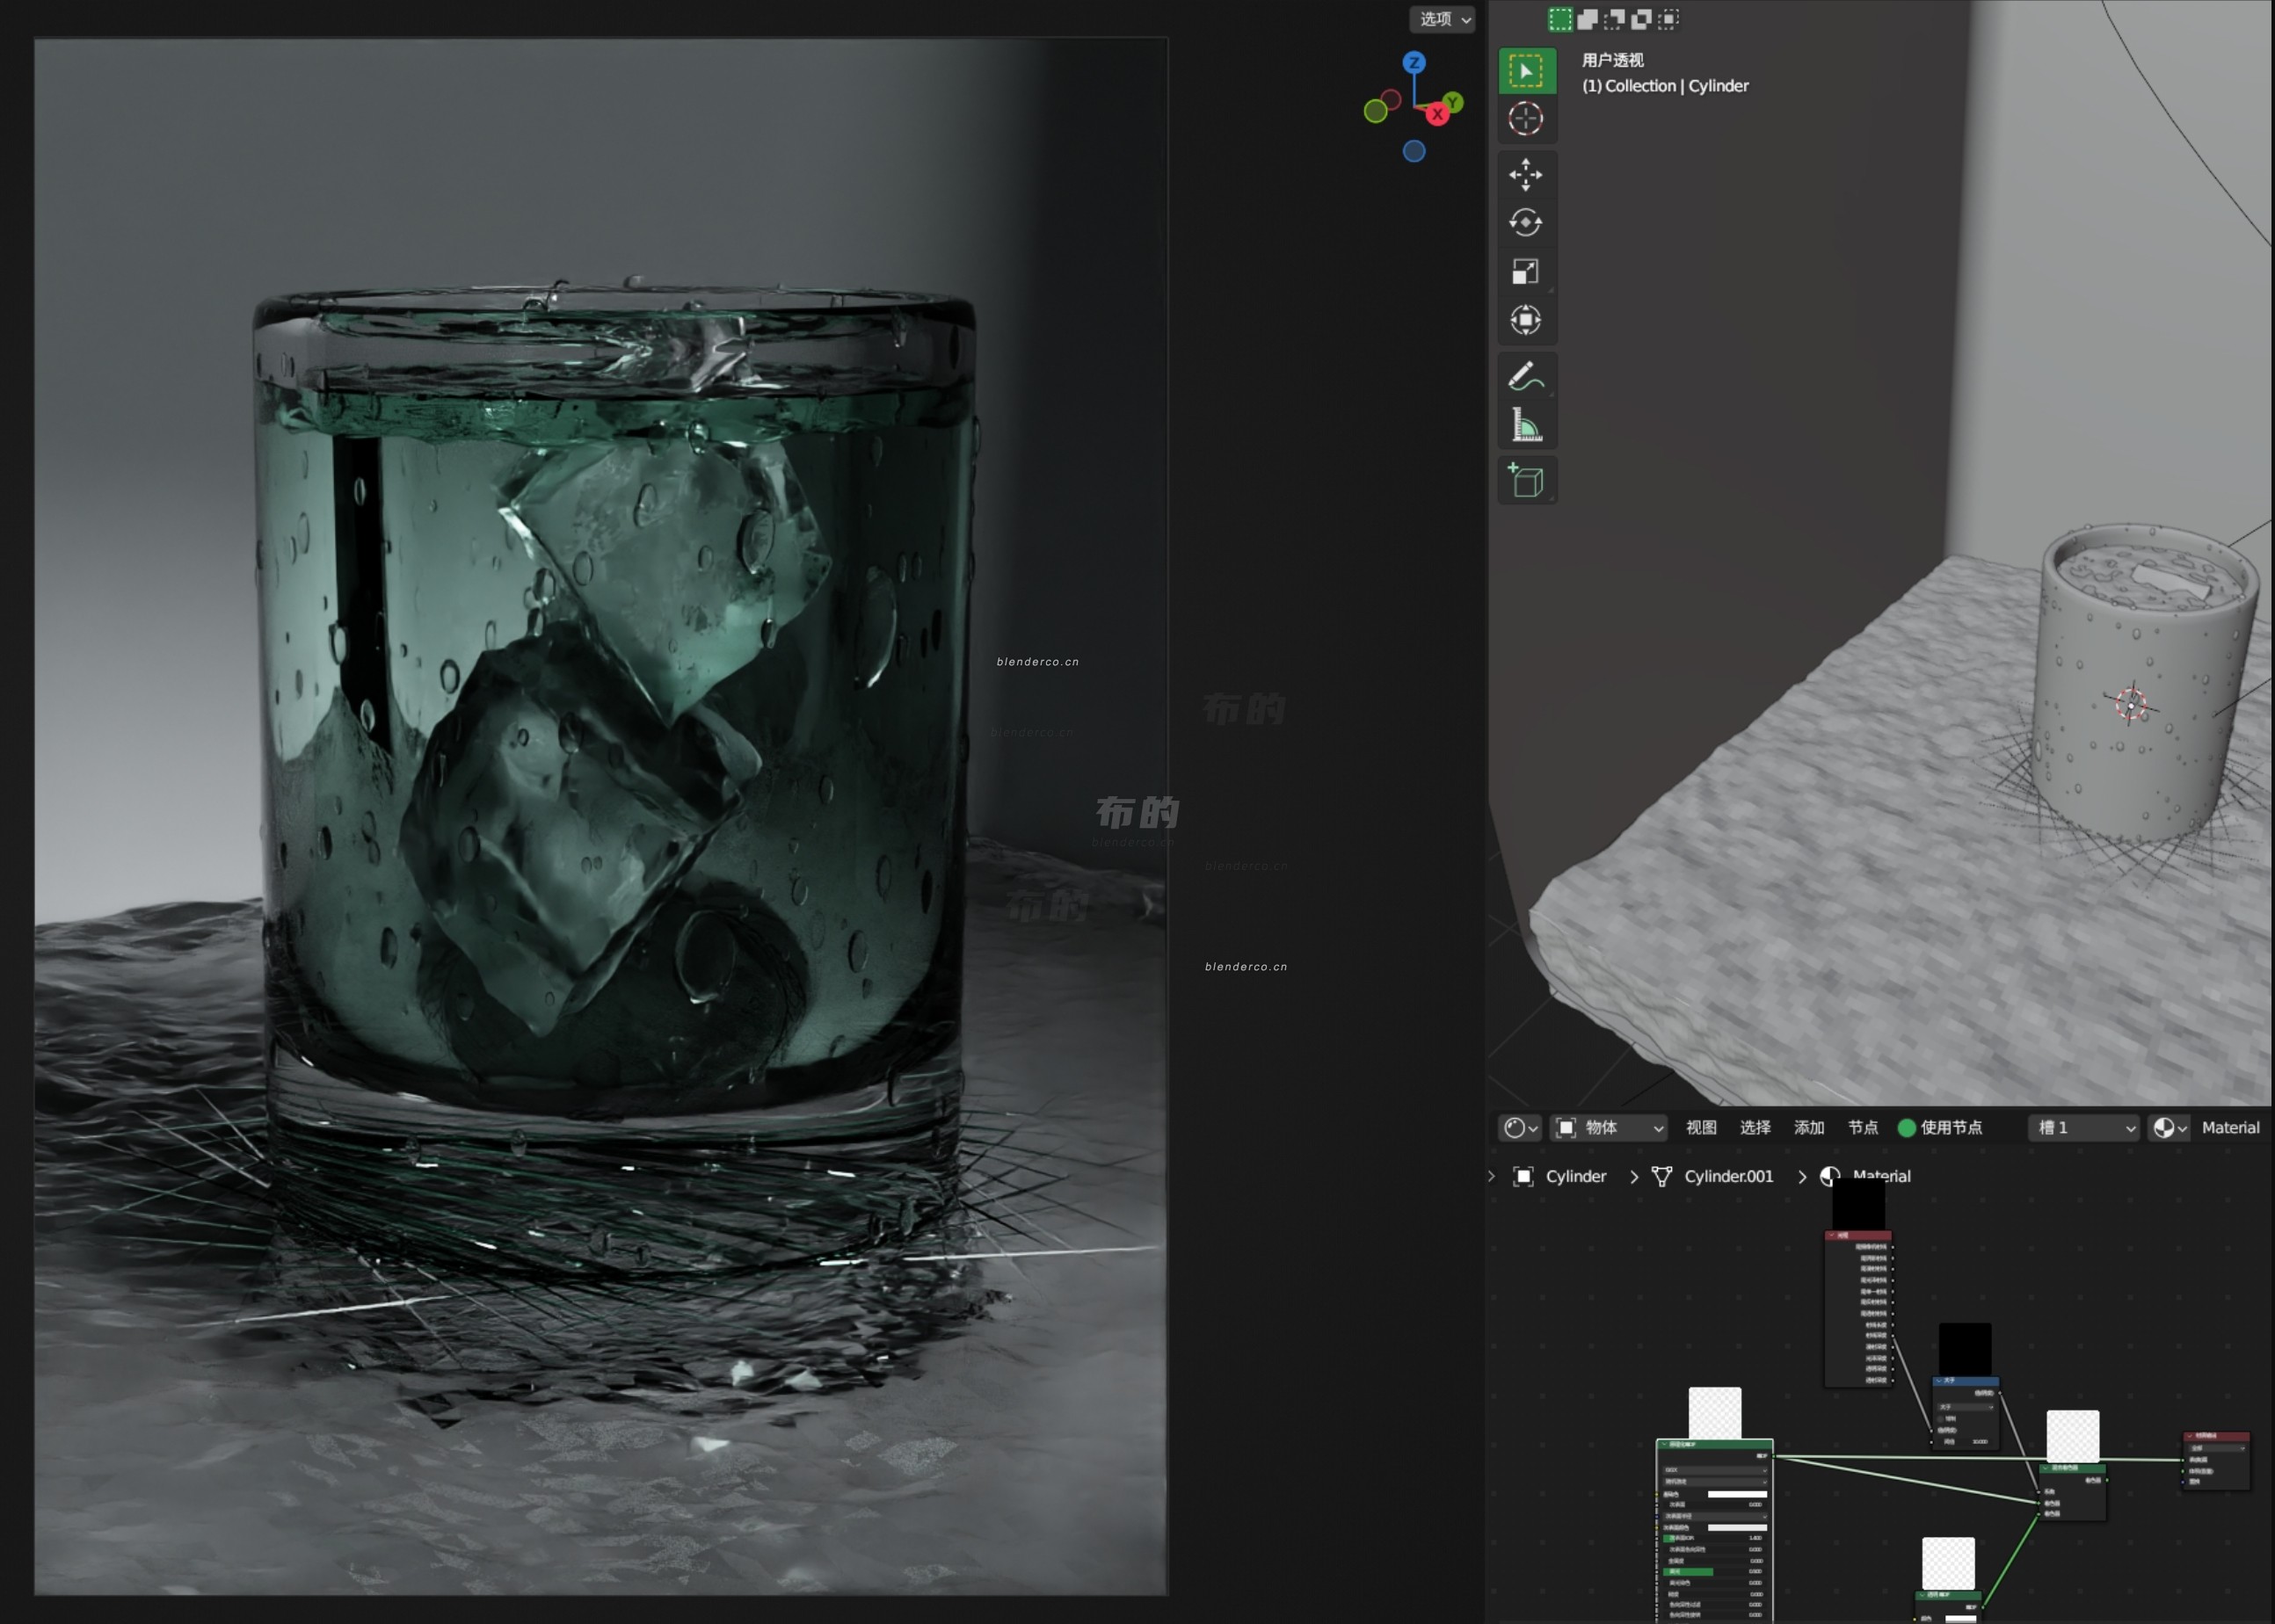Open the 添加 menu
Viewport: 2275px width, 1624px height.
pyautogui.click(x=1809, y=1128)
